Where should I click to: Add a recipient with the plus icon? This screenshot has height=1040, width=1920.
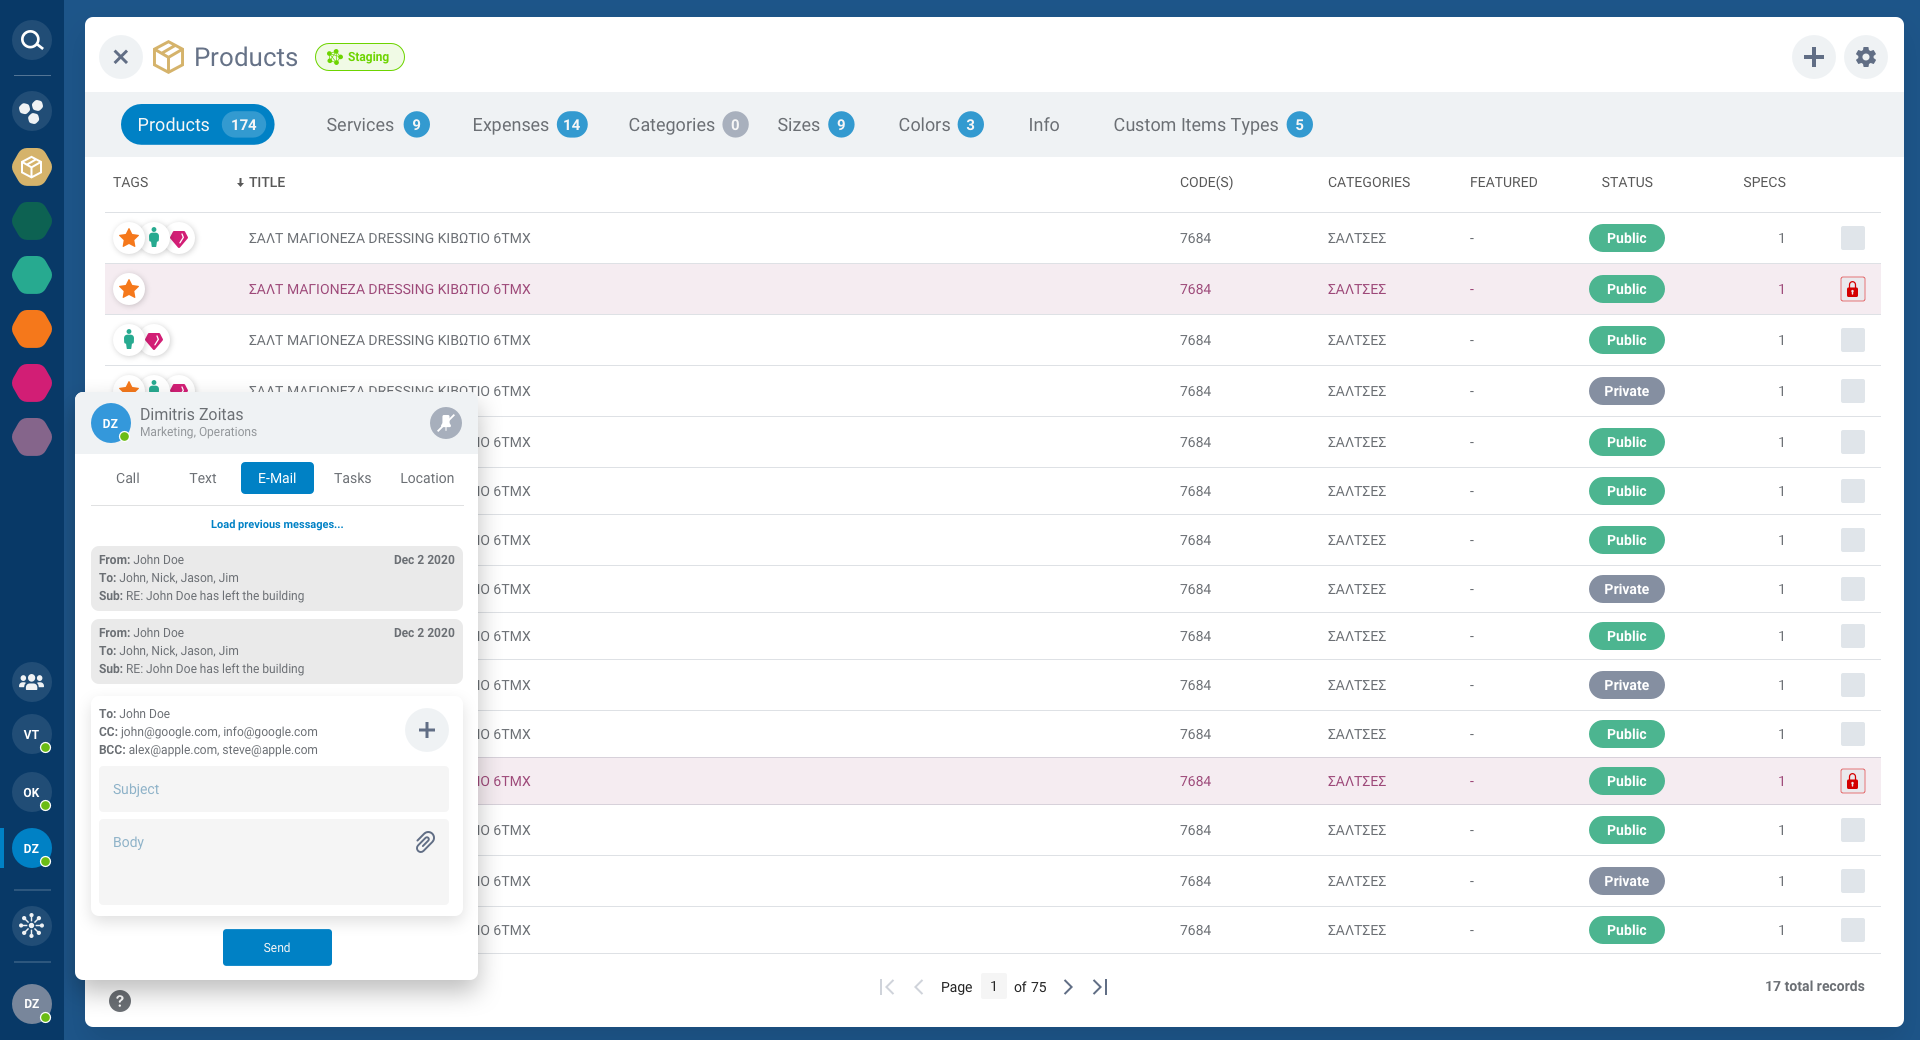tap(426, 730)
